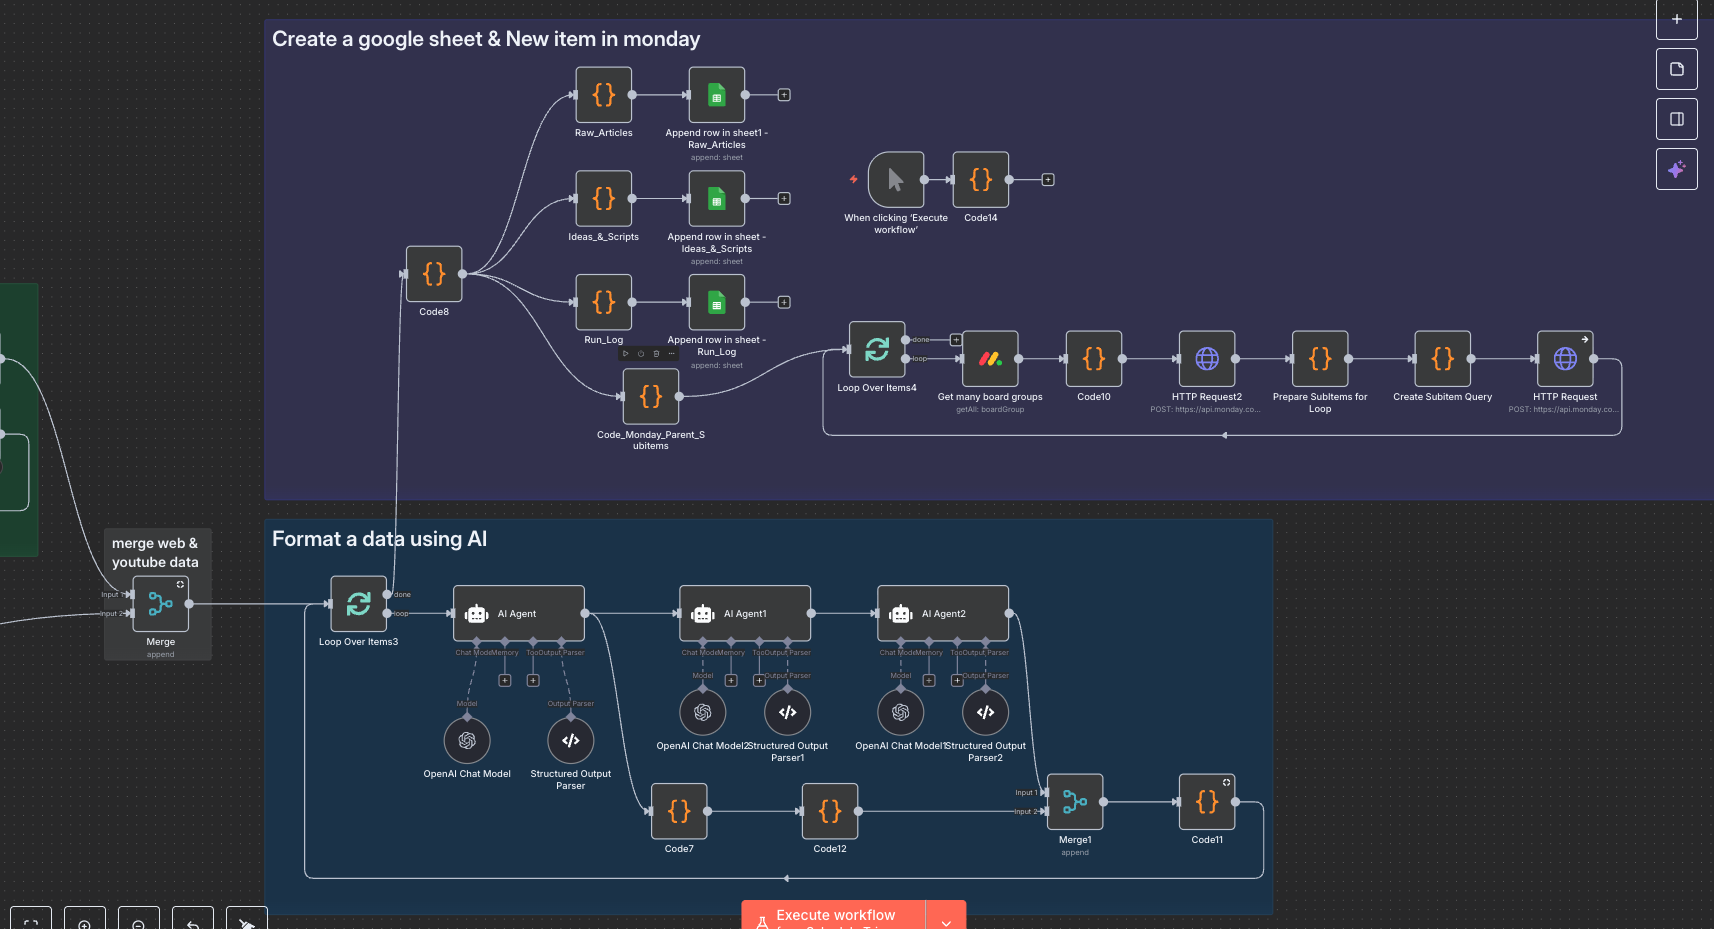This screenshot has height=929, width=1714.
Task: Click the Execute workflow button
Action: coord(833,916)
